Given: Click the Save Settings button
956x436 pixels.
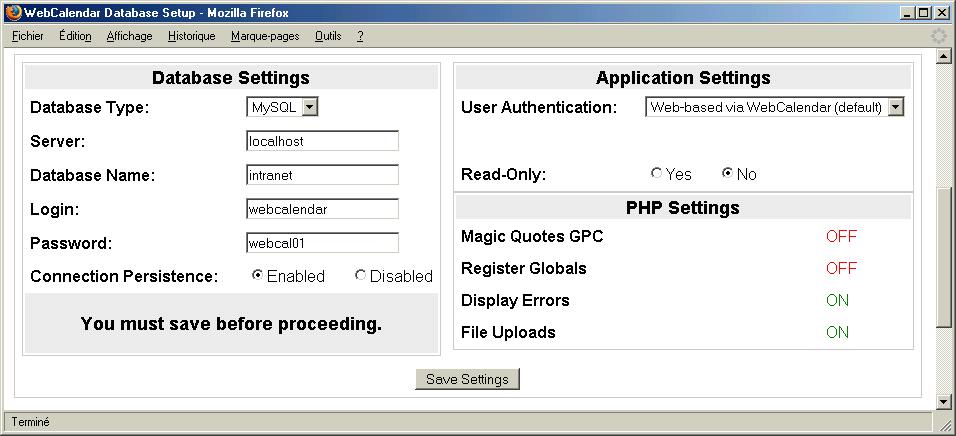Looking at the screenshot, I should (467, 379).
